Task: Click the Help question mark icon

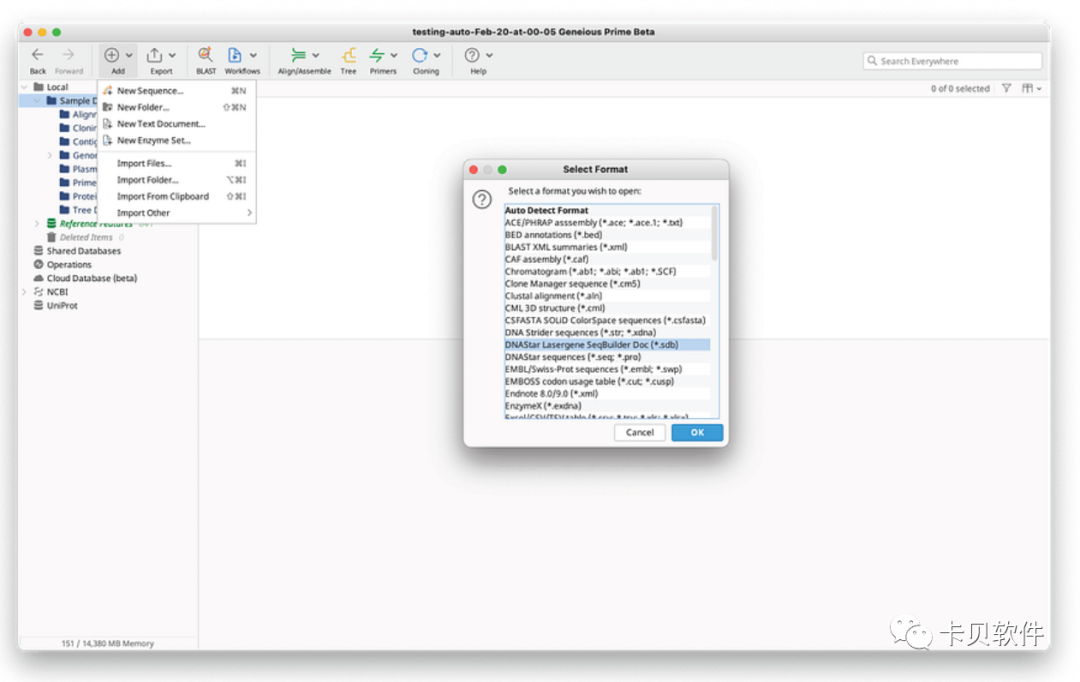Action: coord(472,54)
